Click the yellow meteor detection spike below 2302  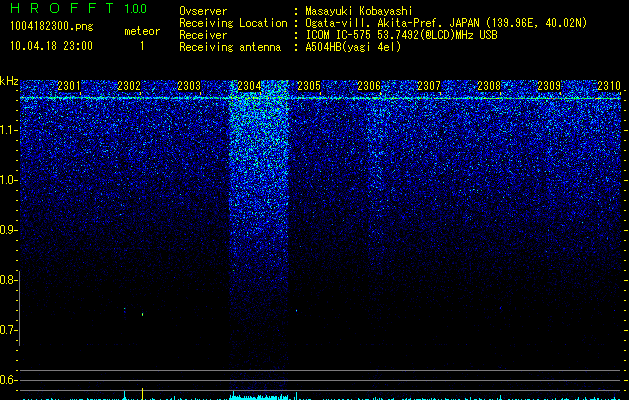pyautogui.click(x=142, y=394)
